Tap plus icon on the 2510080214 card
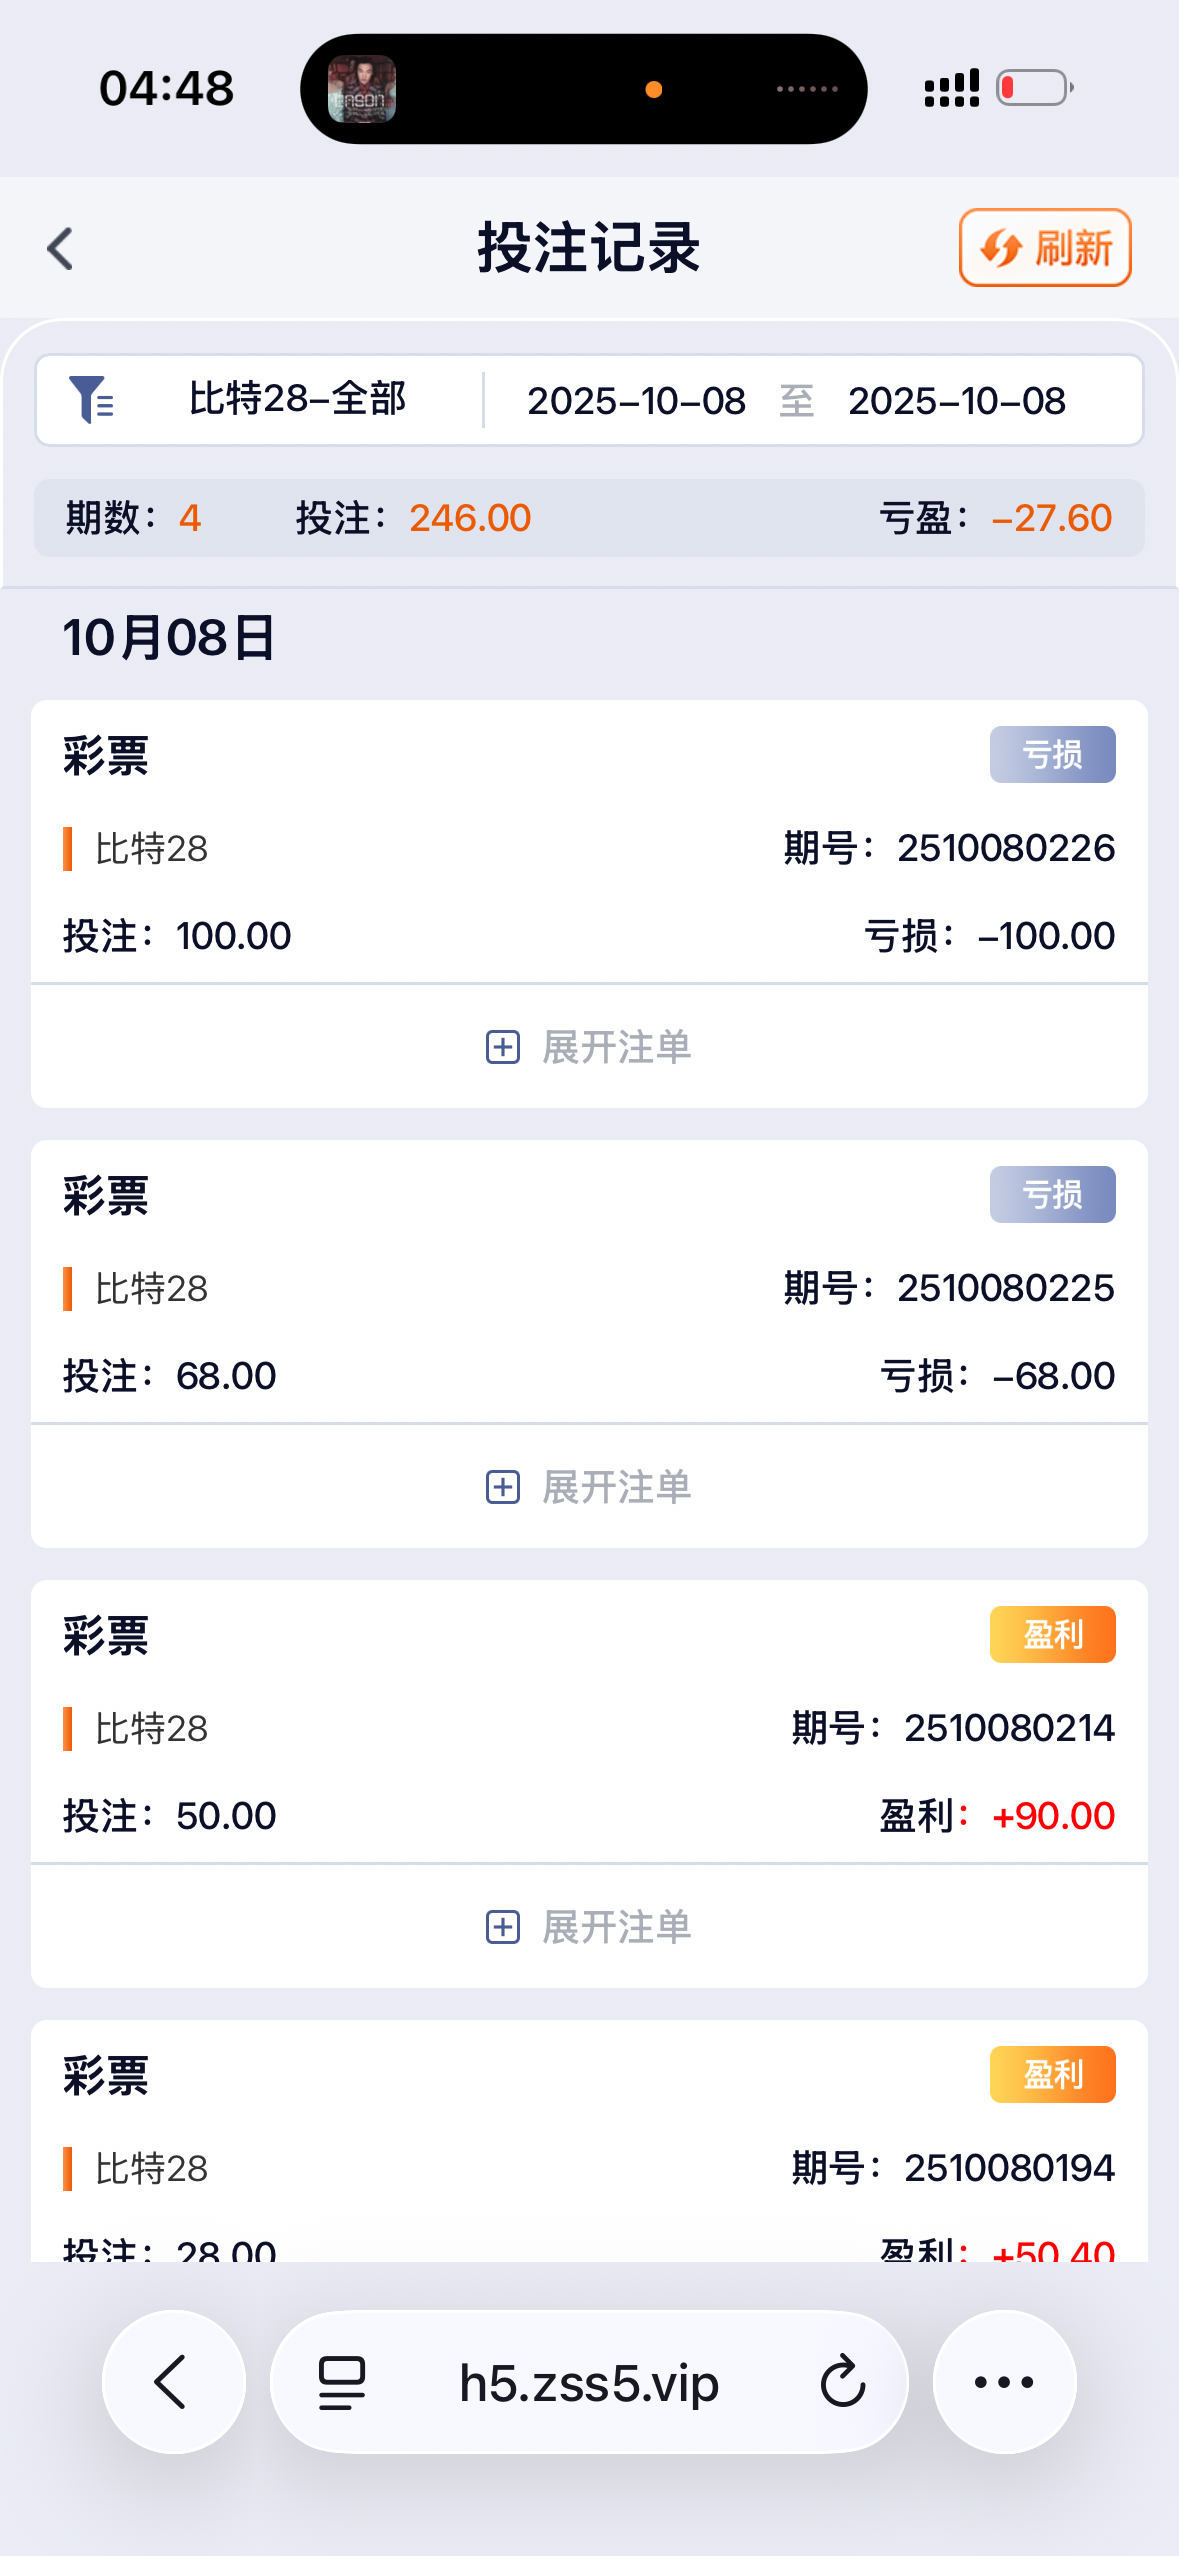The width and height of the screenshot is (1179, 2556). click(502, 1927)
